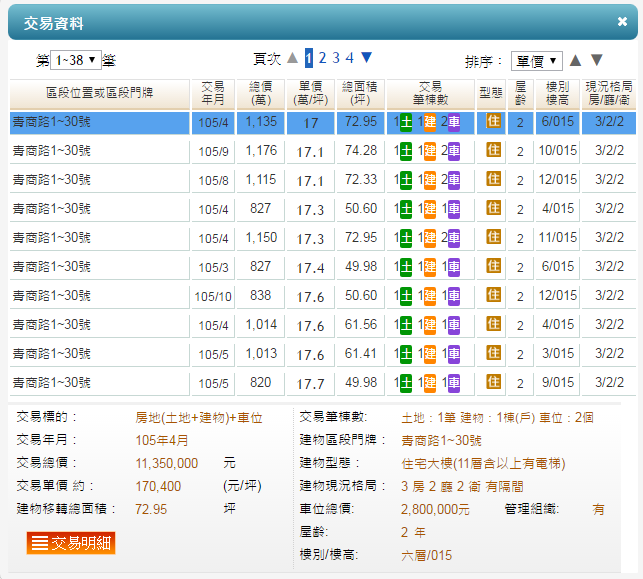The height and width of the screenshot is (579, 643).
Task: Click the purple 車 parking icon in third row
Action: [x=453, y=181]
